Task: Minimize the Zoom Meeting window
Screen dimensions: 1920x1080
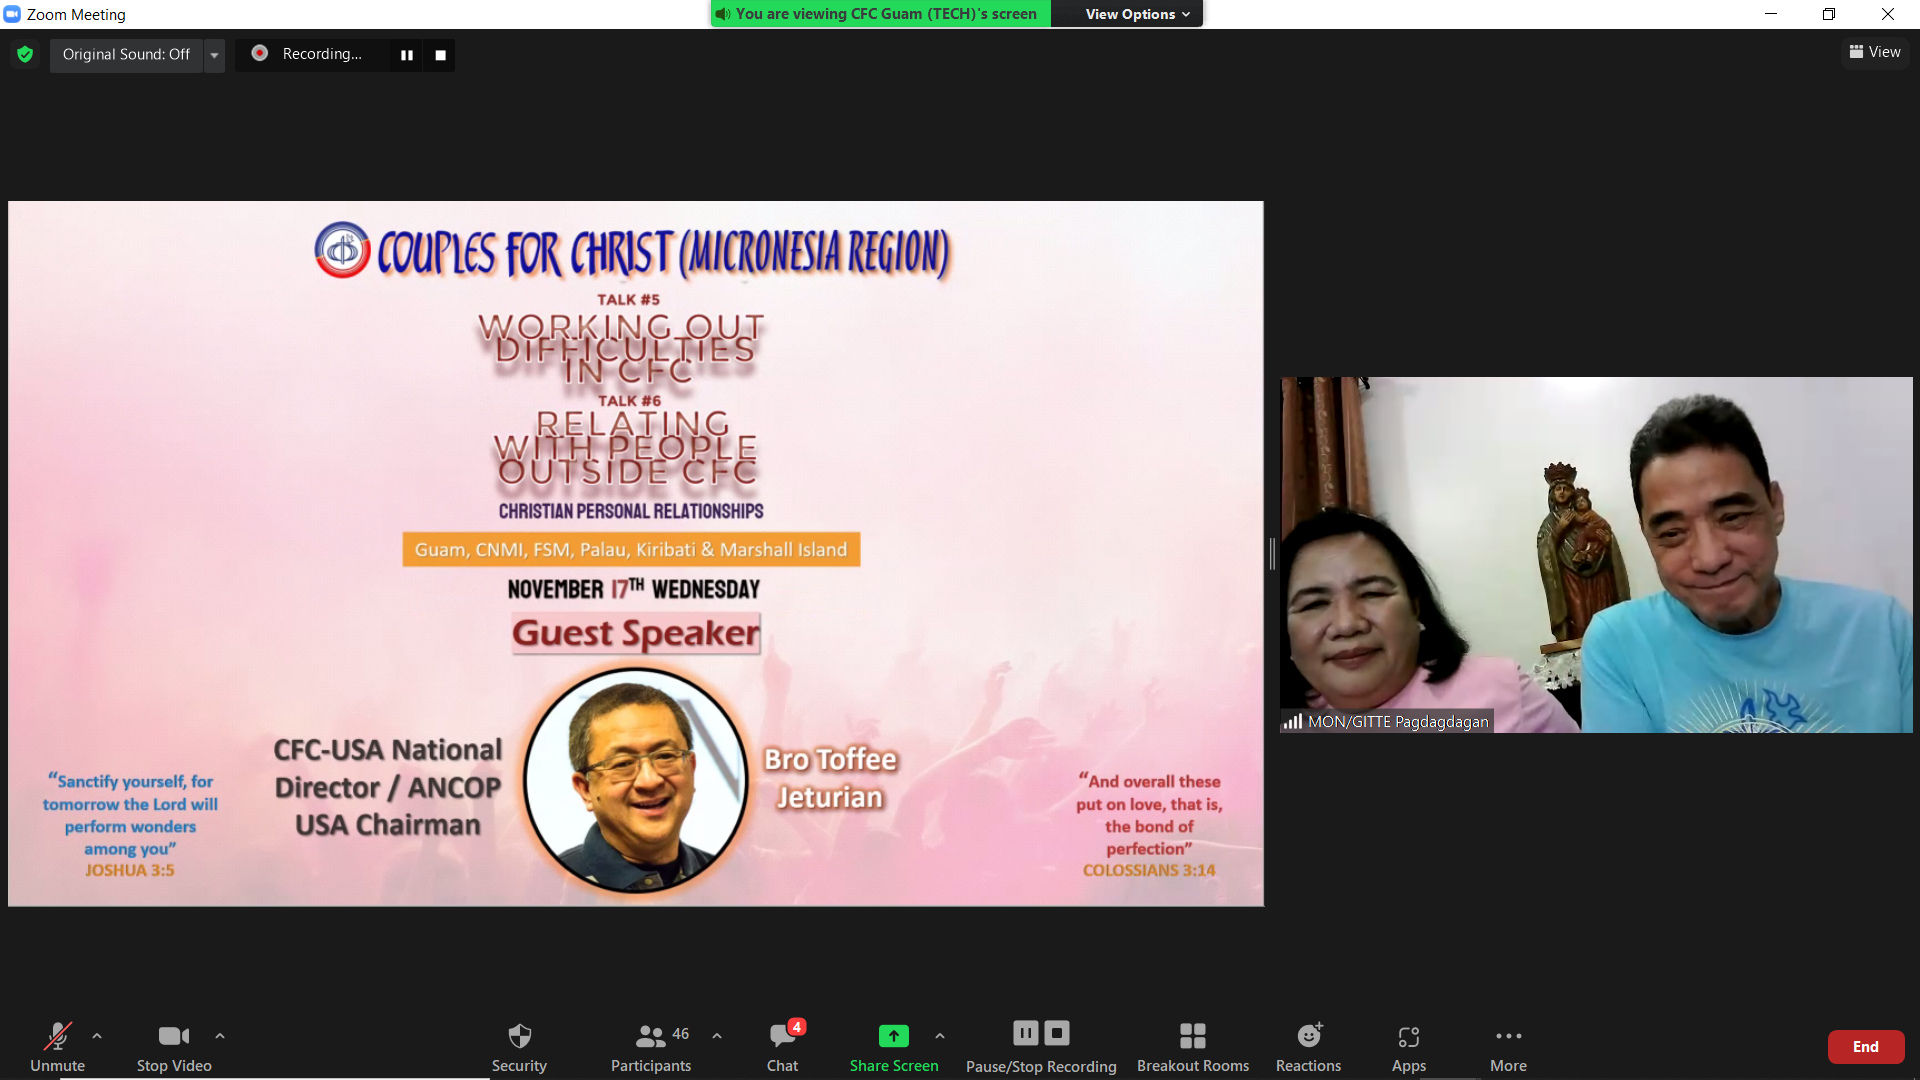Action: (x=1771, y=14)
